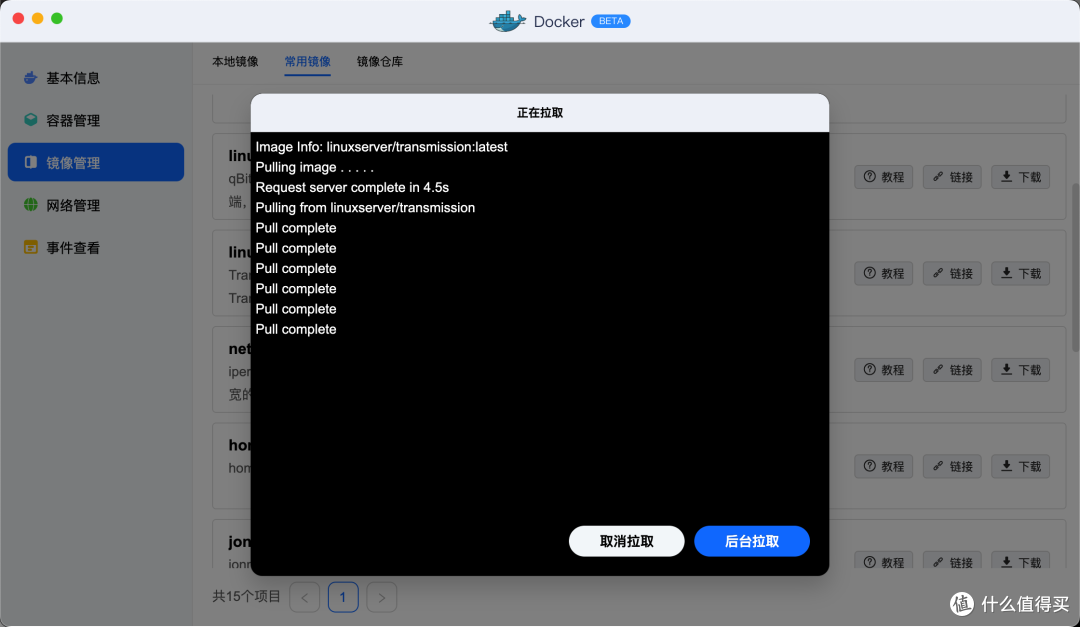Click the 共15个项目 total count text
Viewport: 1080px width, 627px height.
coord(247,597)
